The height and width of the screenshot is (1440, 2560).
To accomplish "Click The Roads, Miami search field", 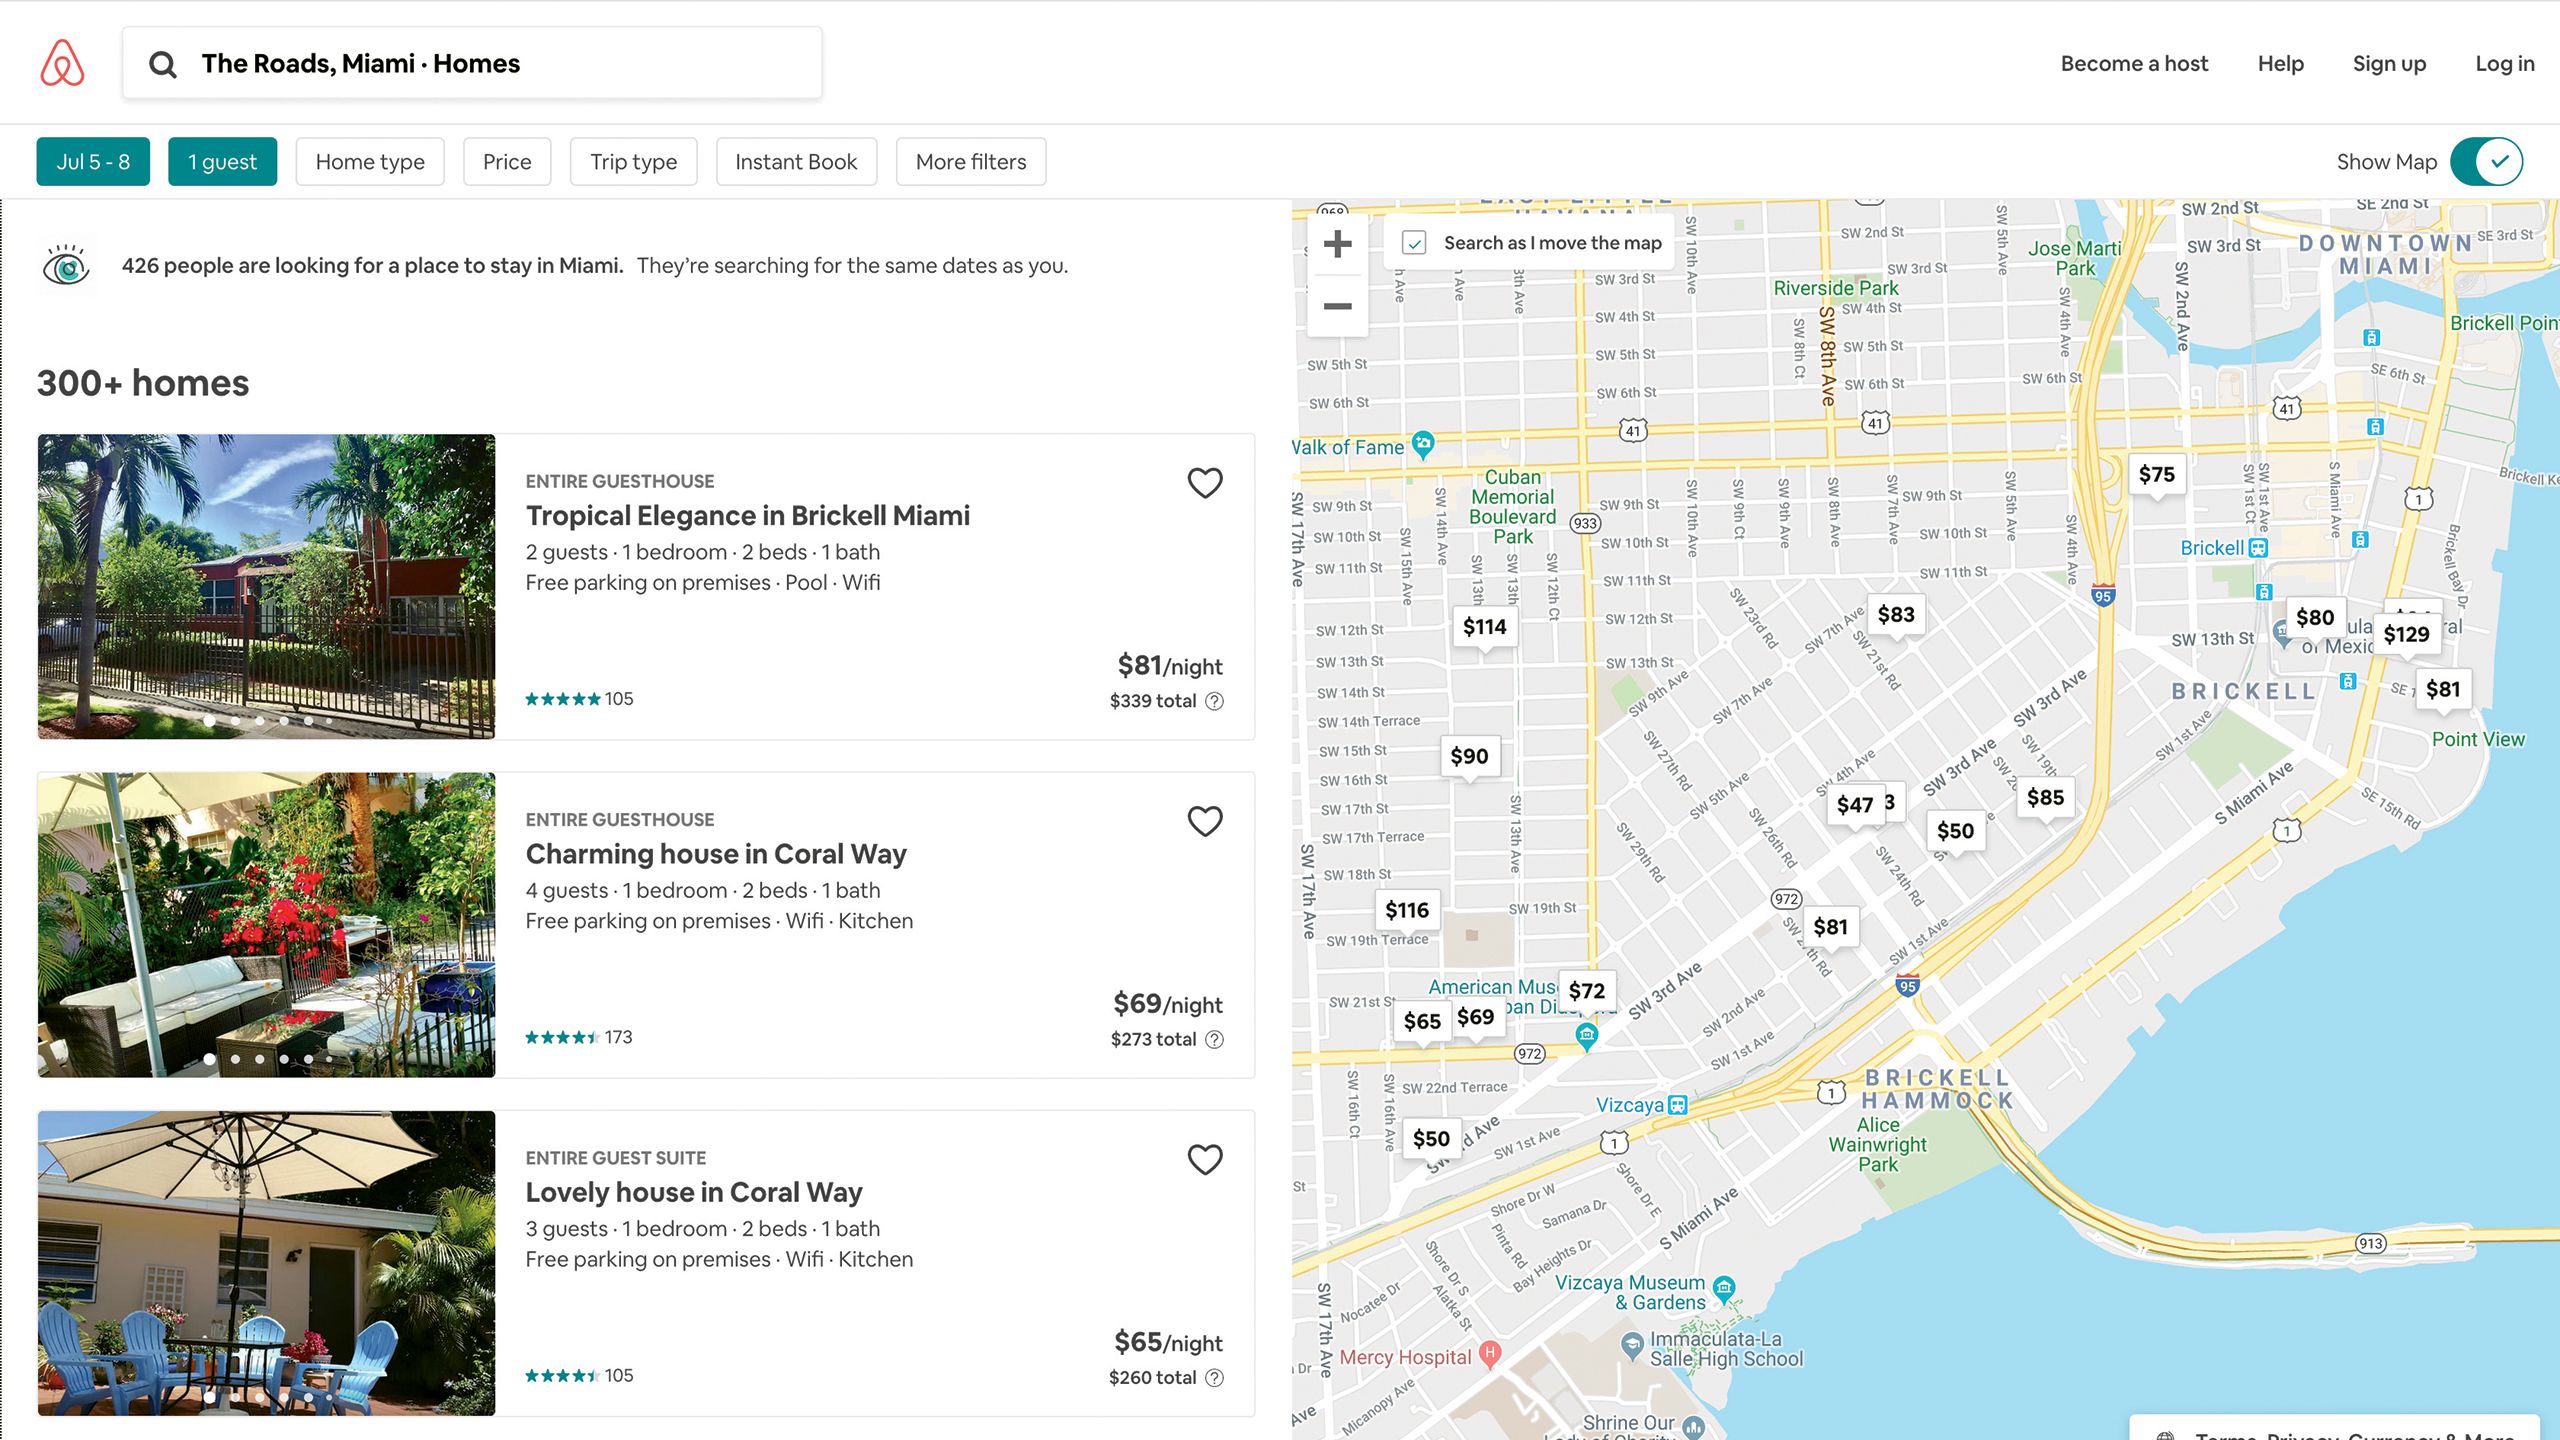I will [472, 63].
